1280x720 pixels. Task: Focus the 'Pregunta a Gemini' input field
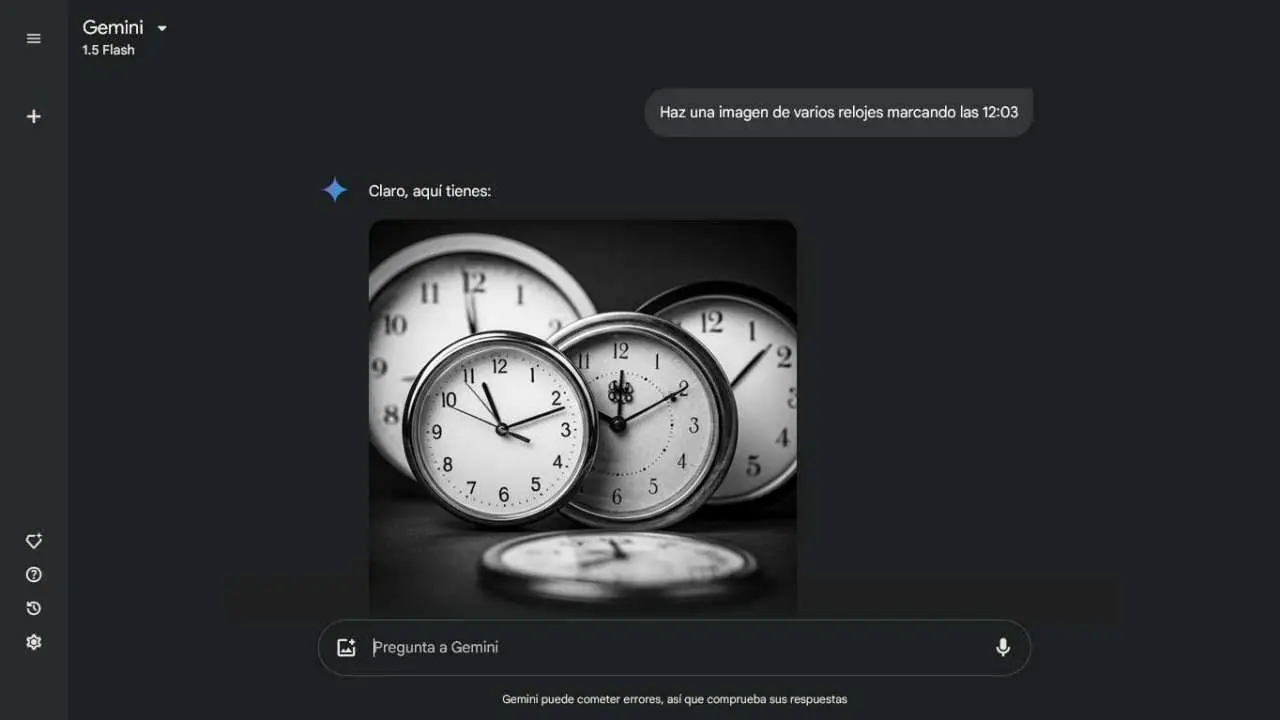660,648
